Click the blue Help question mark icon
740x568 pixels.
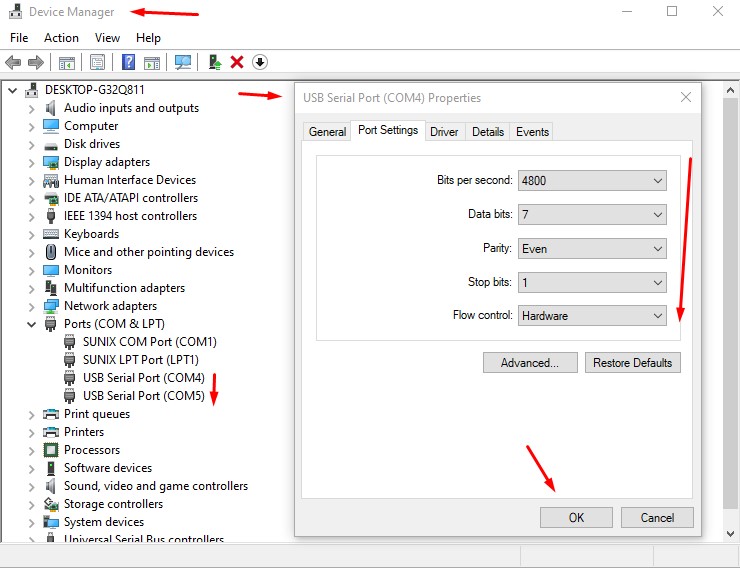point(128,62)
